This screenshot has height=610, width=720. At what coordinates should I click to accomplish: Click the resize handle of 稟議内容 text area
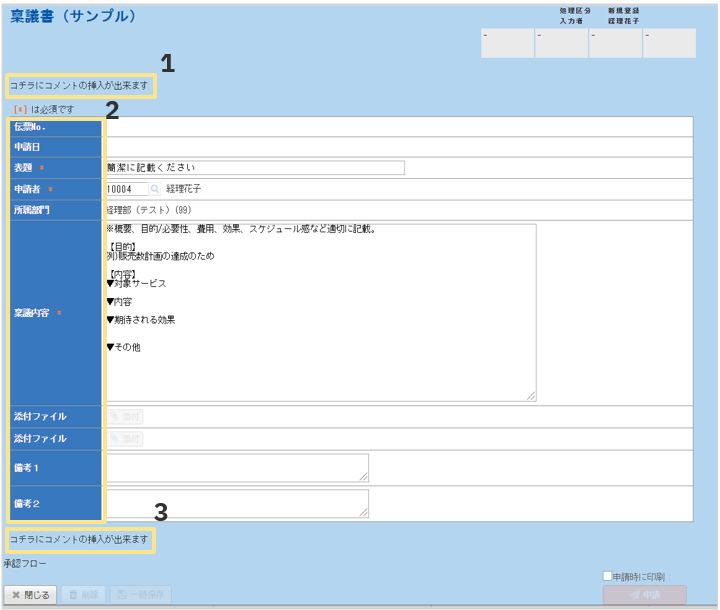531,396
